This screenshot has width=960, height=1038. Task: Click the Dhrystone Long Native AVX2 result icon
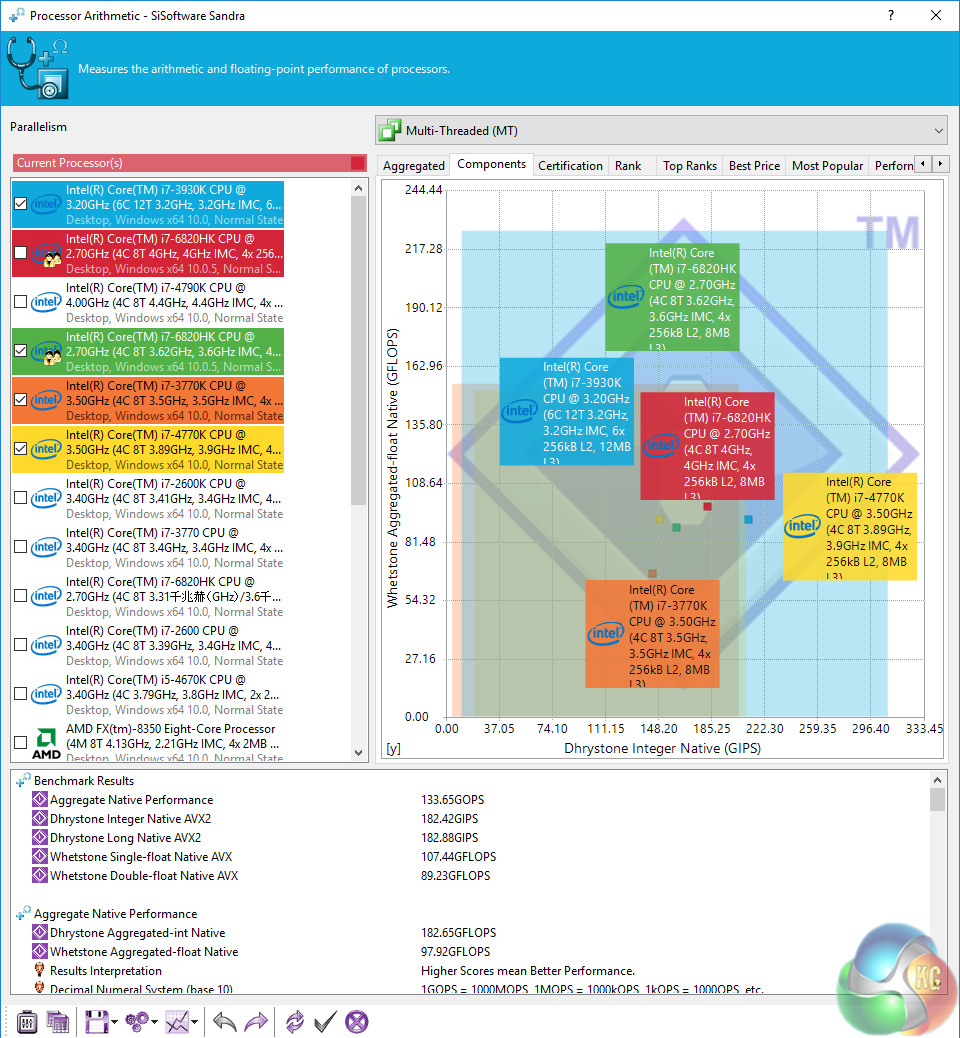40,837
